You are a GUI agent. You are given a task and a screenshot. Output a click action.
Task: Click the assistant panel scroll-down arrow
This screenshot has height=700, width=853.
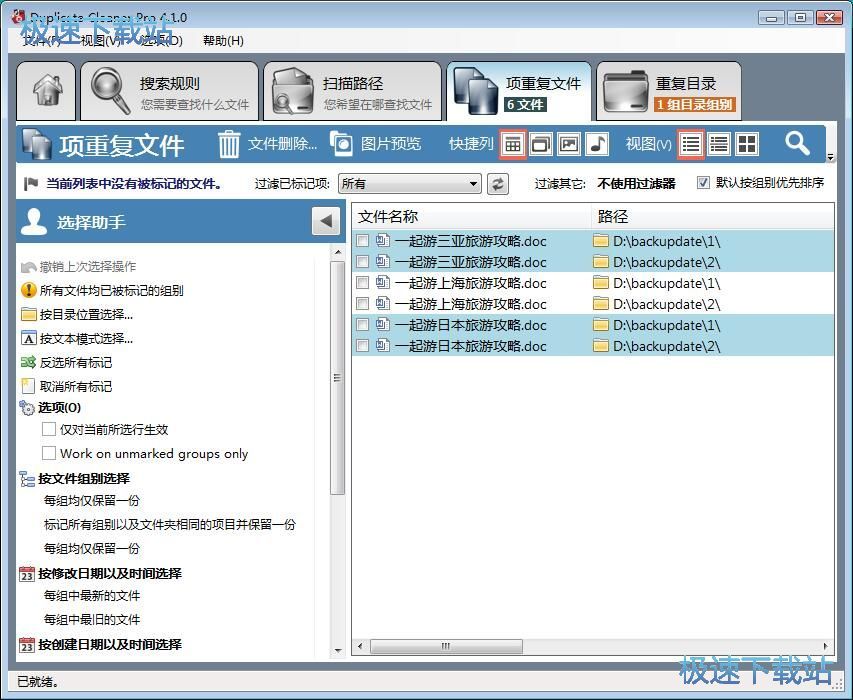coord(338,651)
